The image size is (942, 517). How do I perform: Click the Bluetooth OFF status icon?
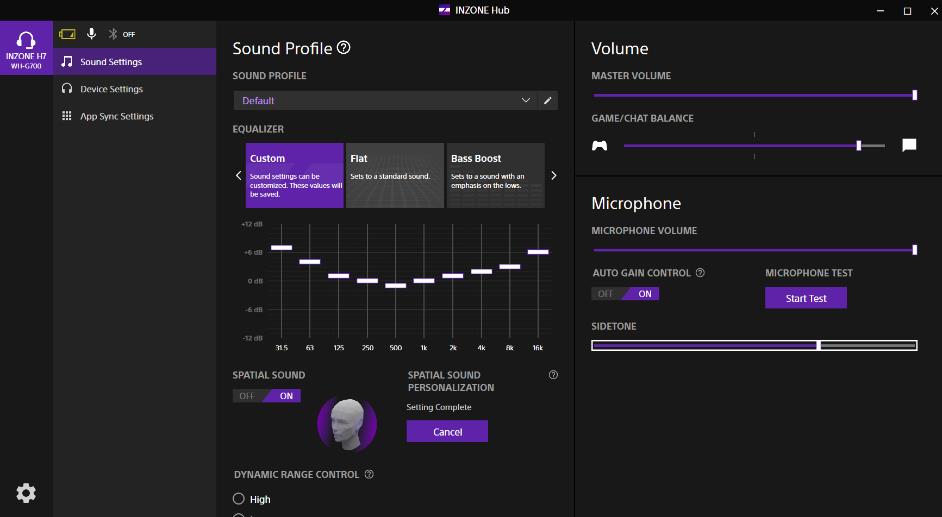click(121, 34)
